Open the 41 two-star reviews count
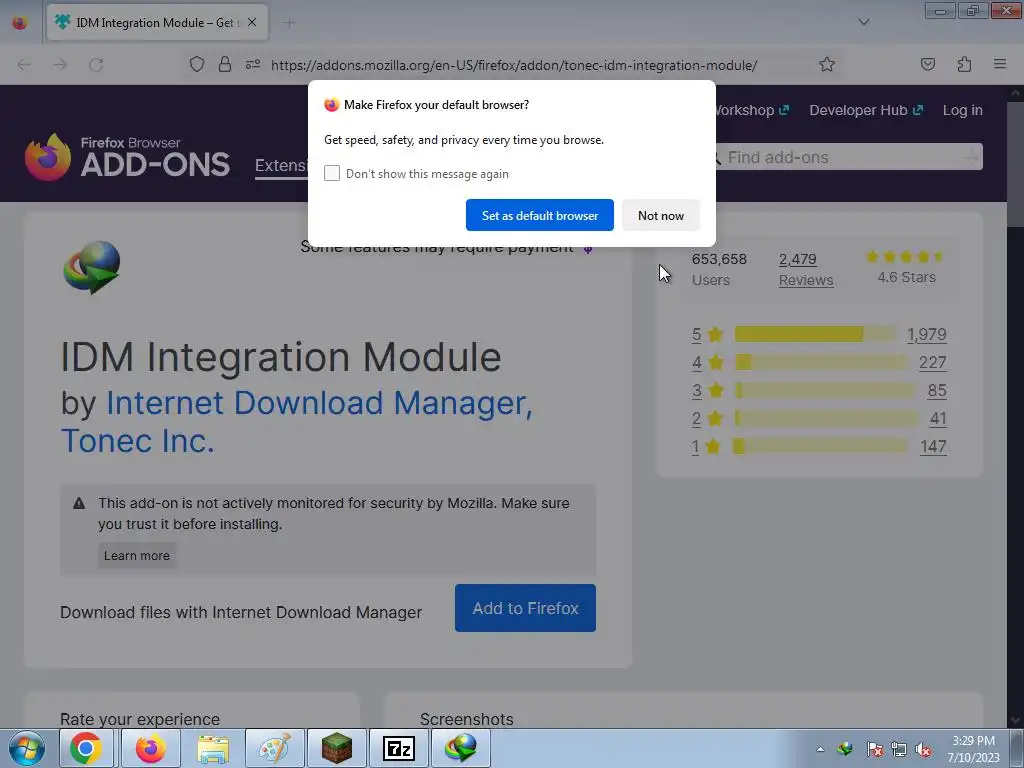Image resolution: width=1024 pixels, height=768 pixels. pos(938,419)
